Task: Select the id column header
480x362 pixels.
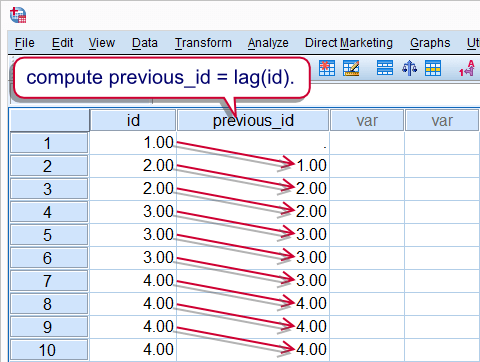Action: [x=133, y=120]
